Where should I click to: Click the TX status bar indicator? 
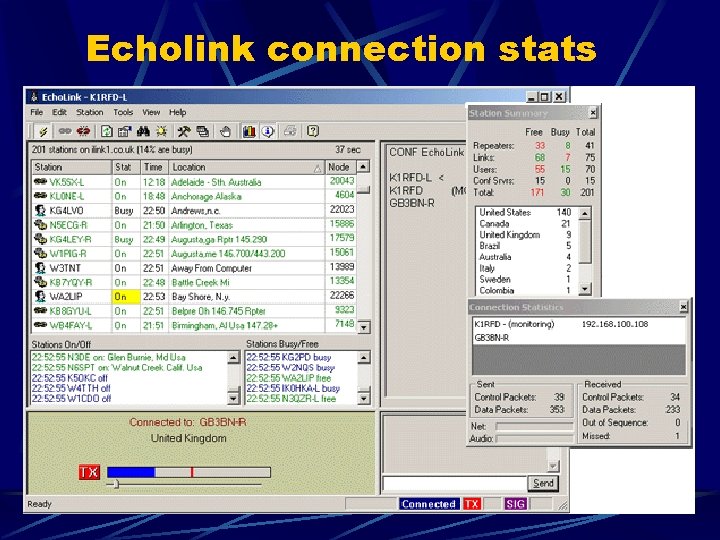pyautogui.click(x=471, y=504)
